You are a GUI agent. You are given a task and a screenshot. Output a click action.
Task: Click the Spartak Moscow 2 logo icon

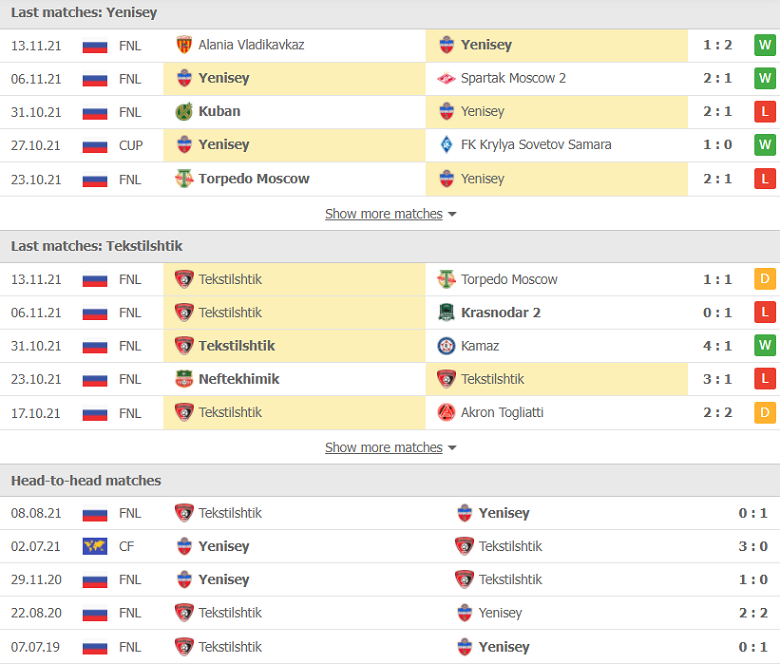(x=446, y=78)
